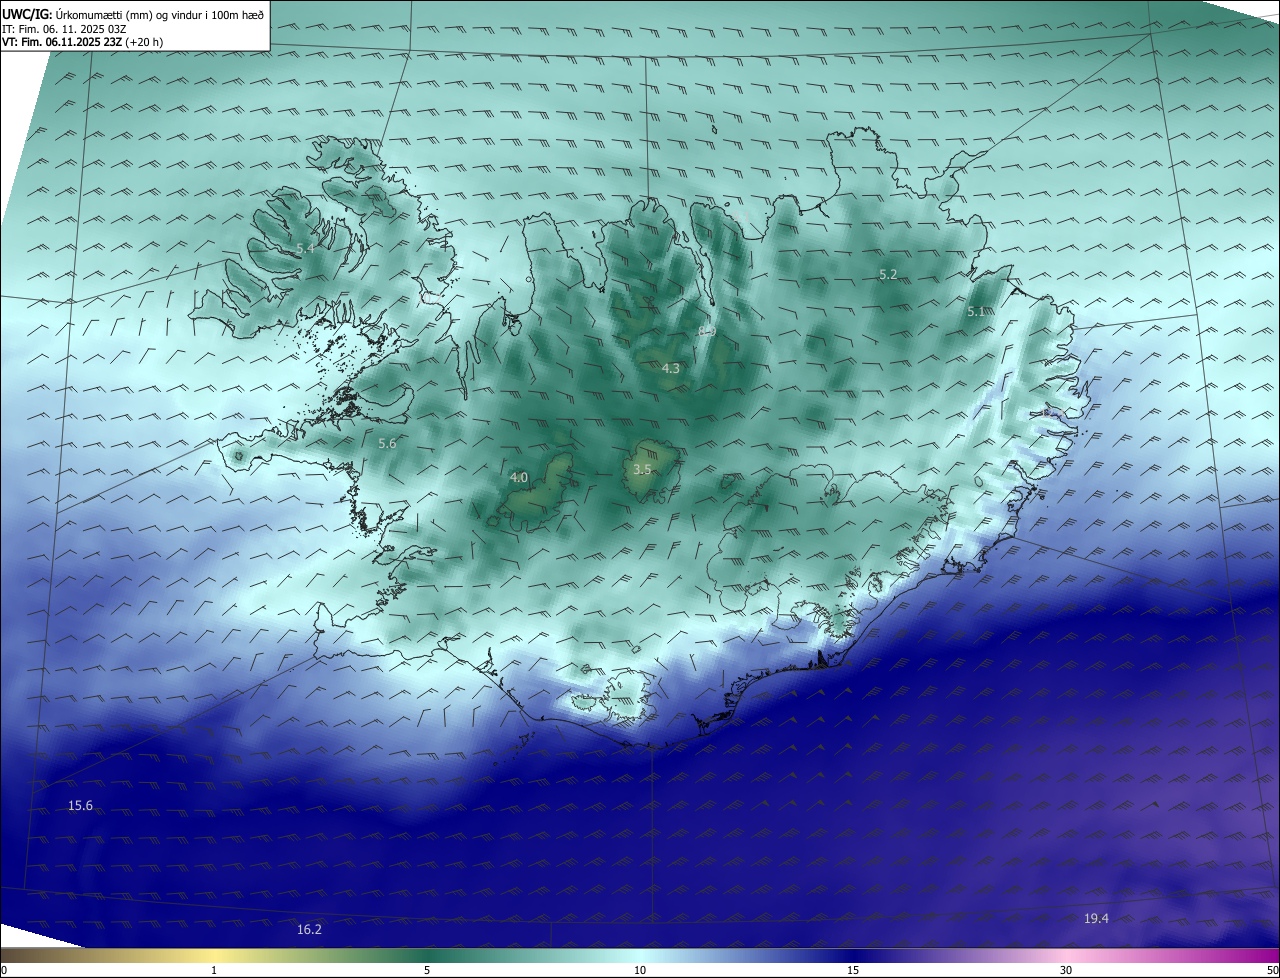This screenshot has height=978, width=1280.
Task: Click the legend tick label 5
Action: pos(427,970)
